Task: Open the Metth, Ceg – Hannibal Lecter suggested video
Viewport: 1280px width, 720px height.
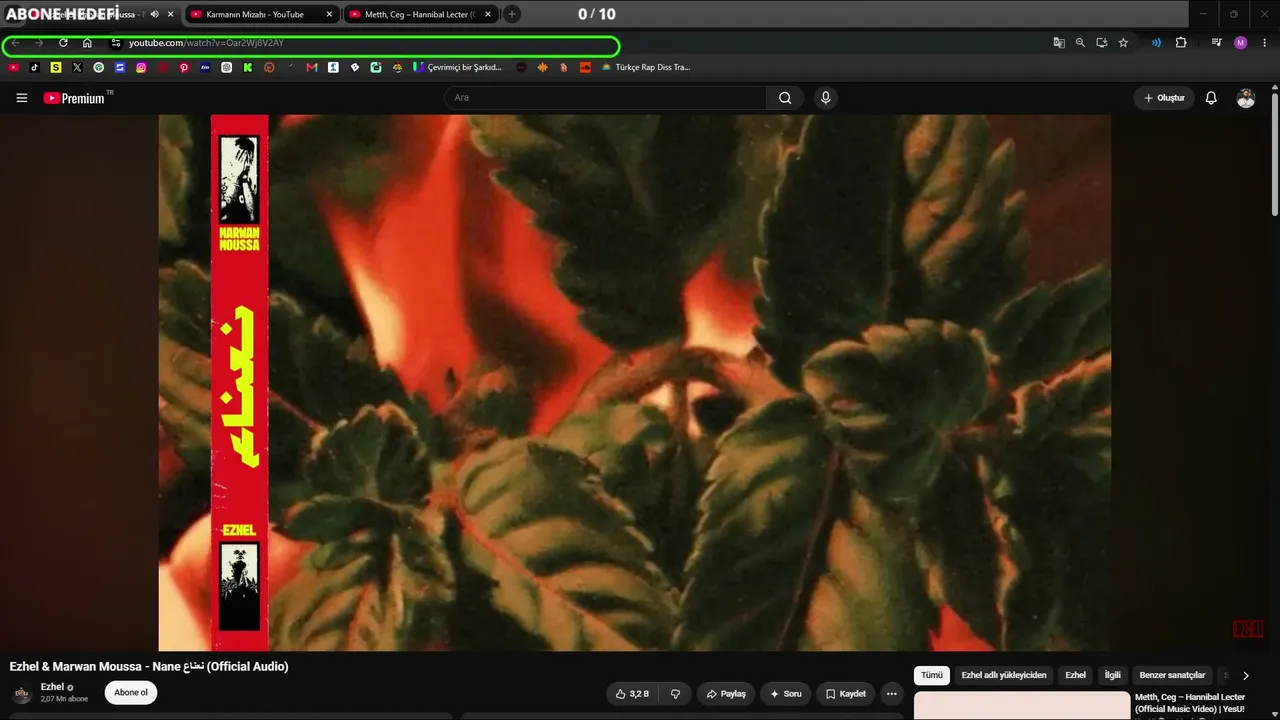Action: (1190, 703)
